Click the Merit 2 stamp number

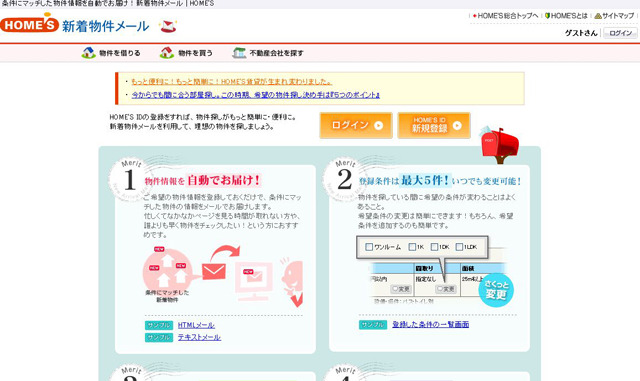point(344,179)
